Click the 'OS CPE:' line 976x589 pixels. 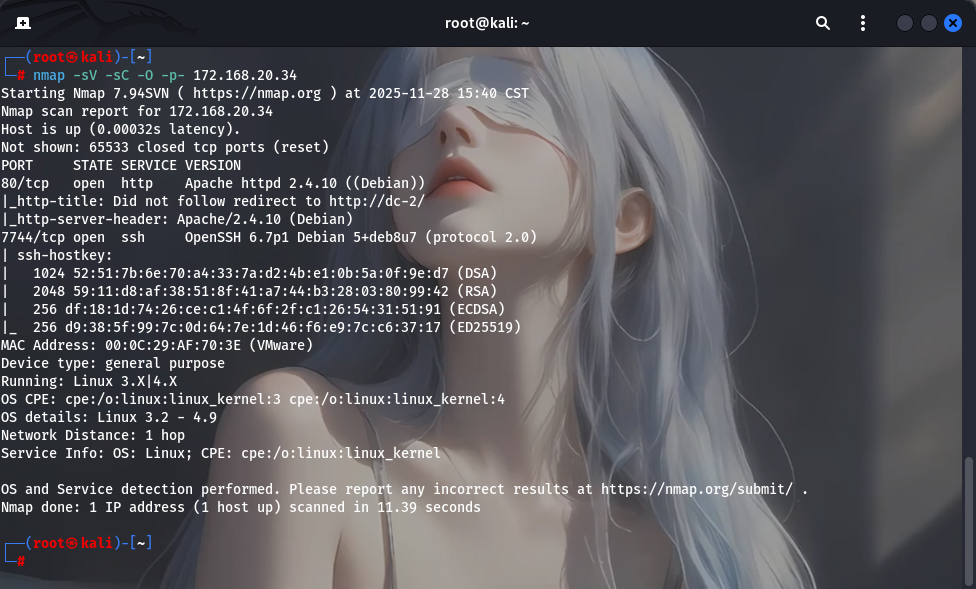[253, 399]
